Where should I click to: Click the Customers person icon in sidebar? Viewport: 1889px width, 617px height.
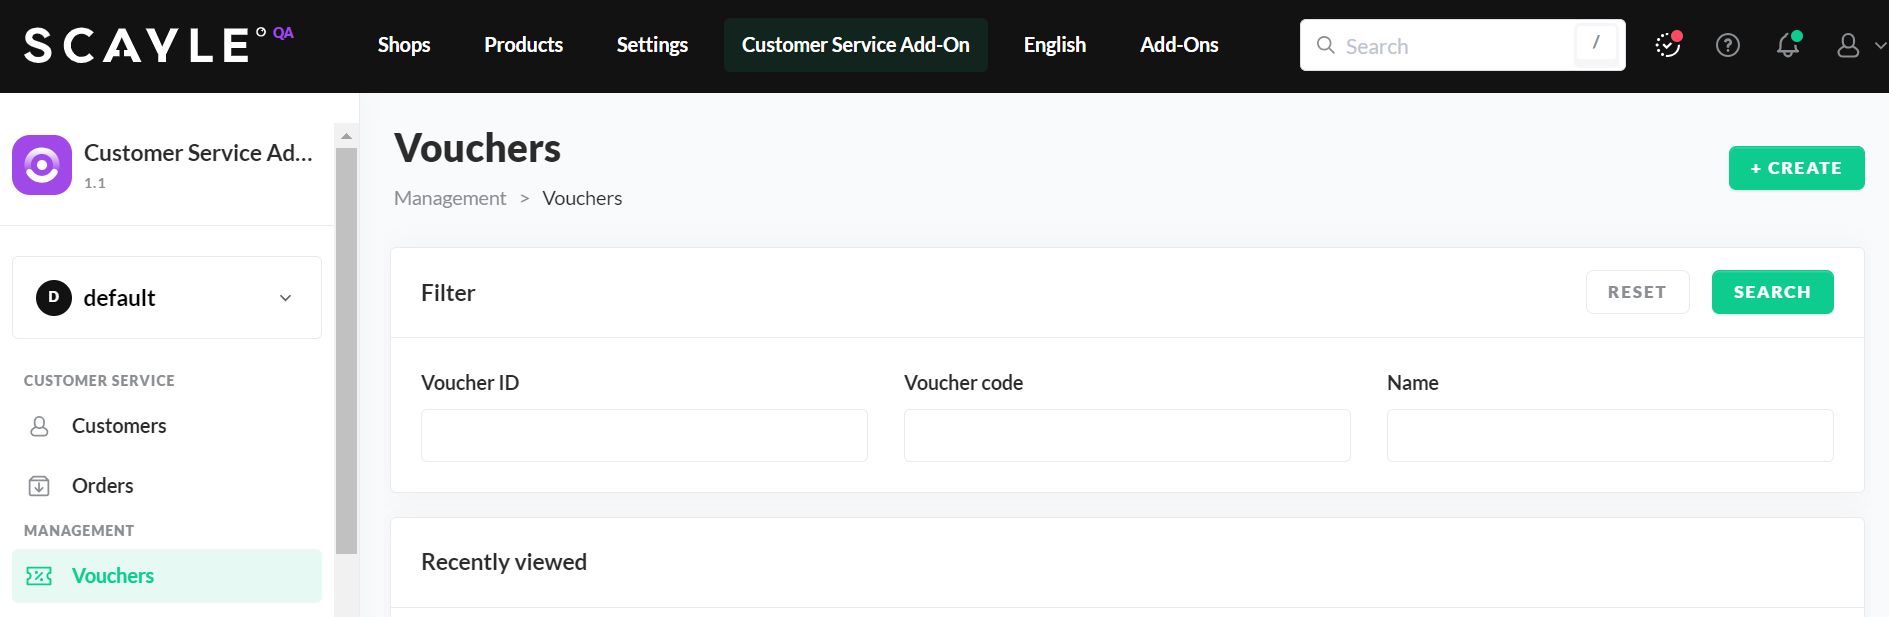point(39,426)
